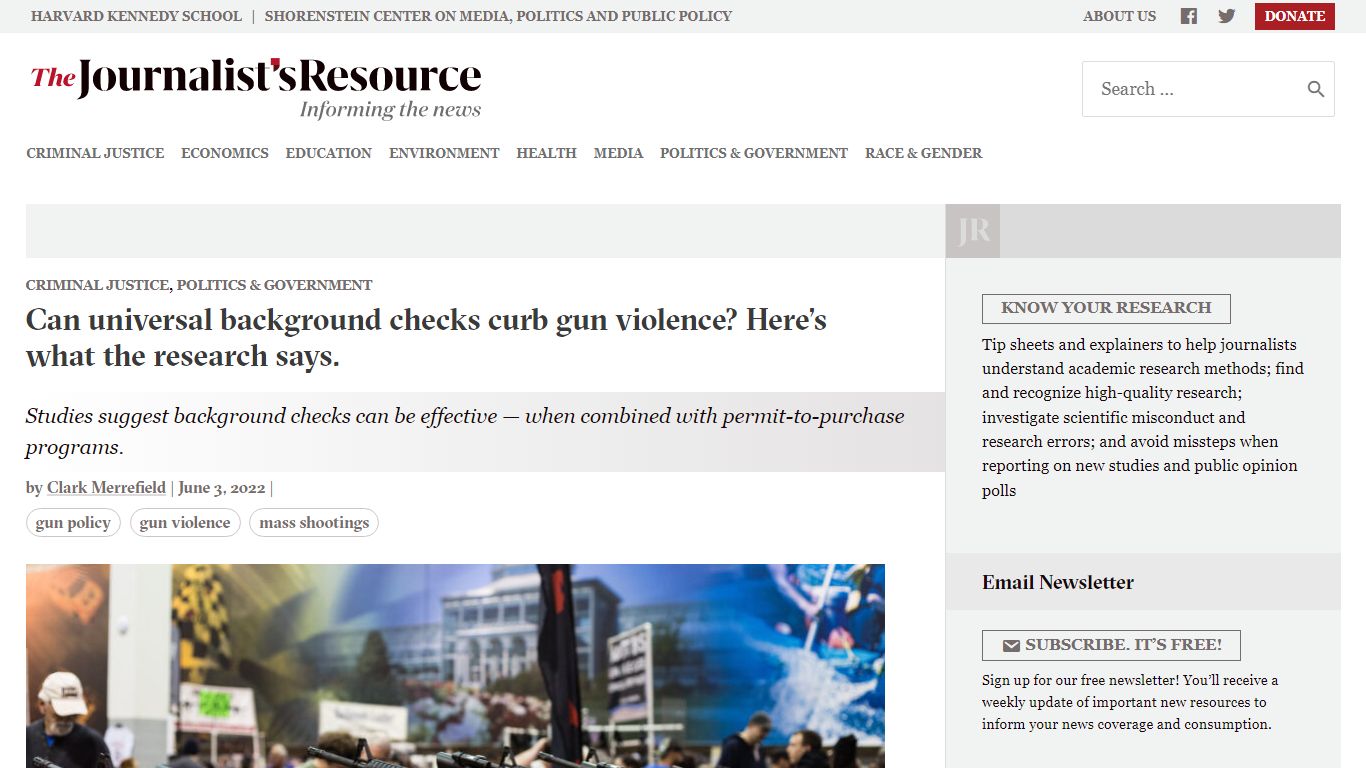Click the Email Newsletter heading
Viewport: 1366px width, 768px height.
(x=1058, y=582)
